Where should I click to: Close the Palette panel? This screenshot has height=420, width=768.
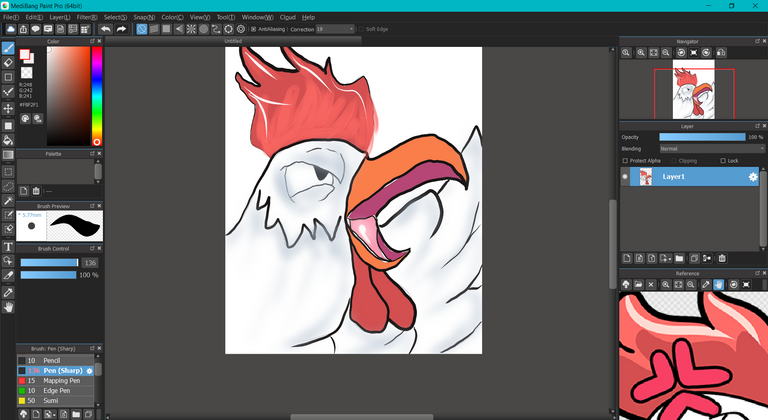[x=99, y=153]
